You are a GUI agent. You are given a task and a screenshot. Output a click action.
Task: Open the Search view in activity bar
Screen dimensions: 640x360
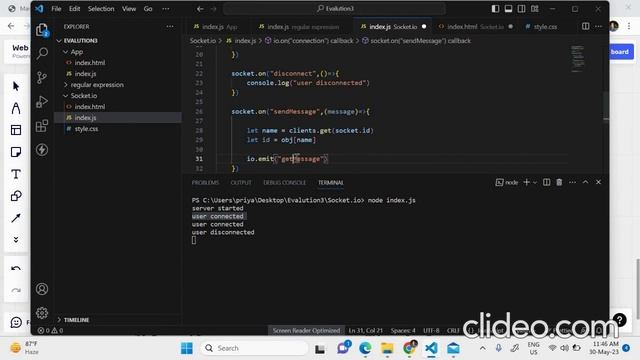tap(42, 53)
